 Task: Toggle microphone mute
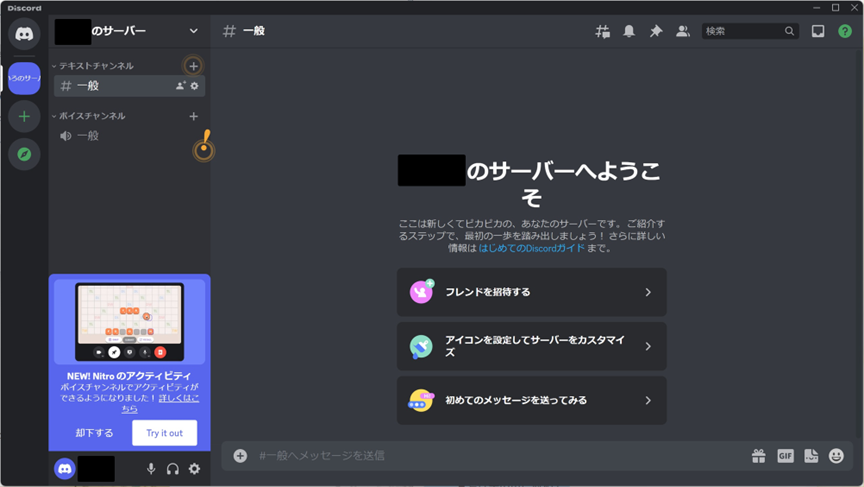151,469
